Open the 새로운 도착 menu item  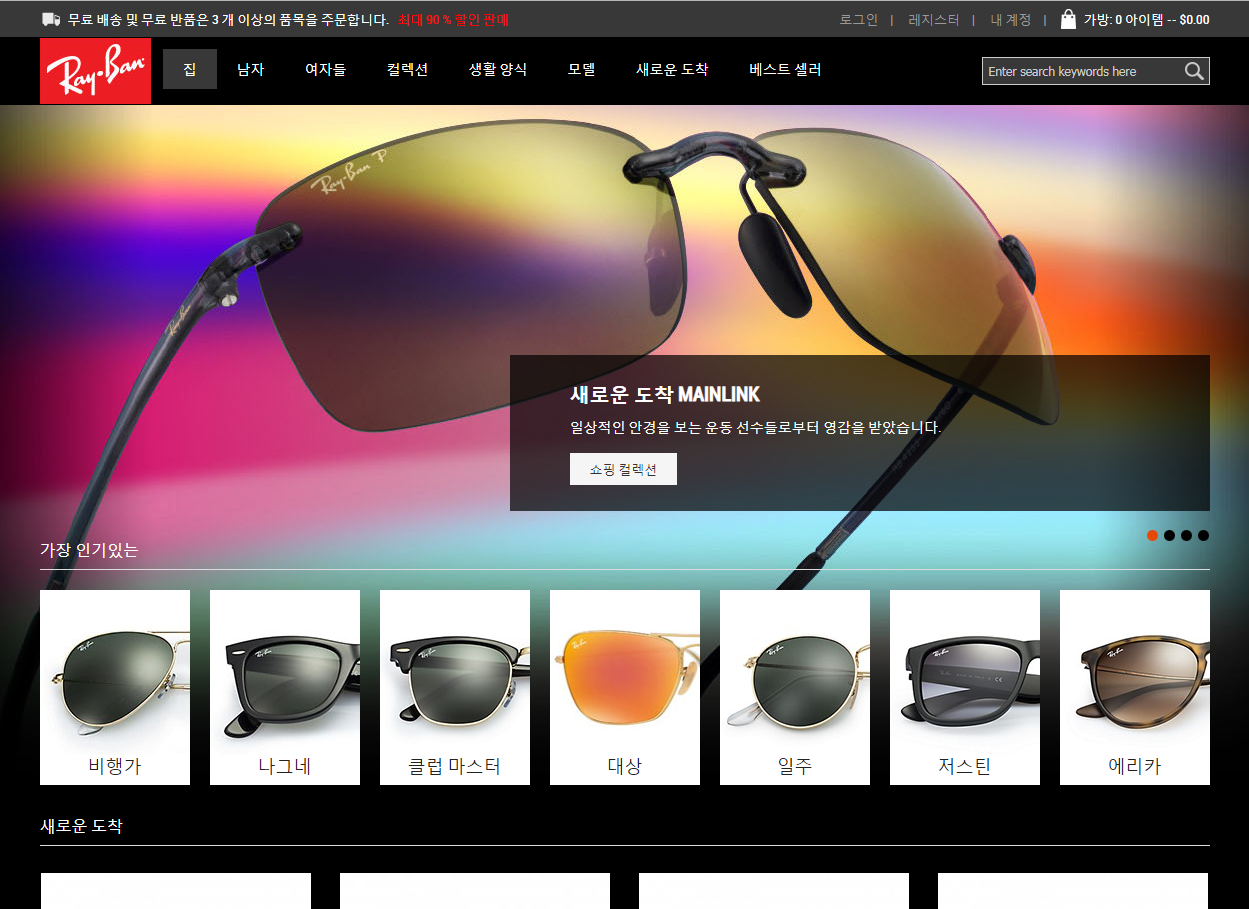pos(672,69)
